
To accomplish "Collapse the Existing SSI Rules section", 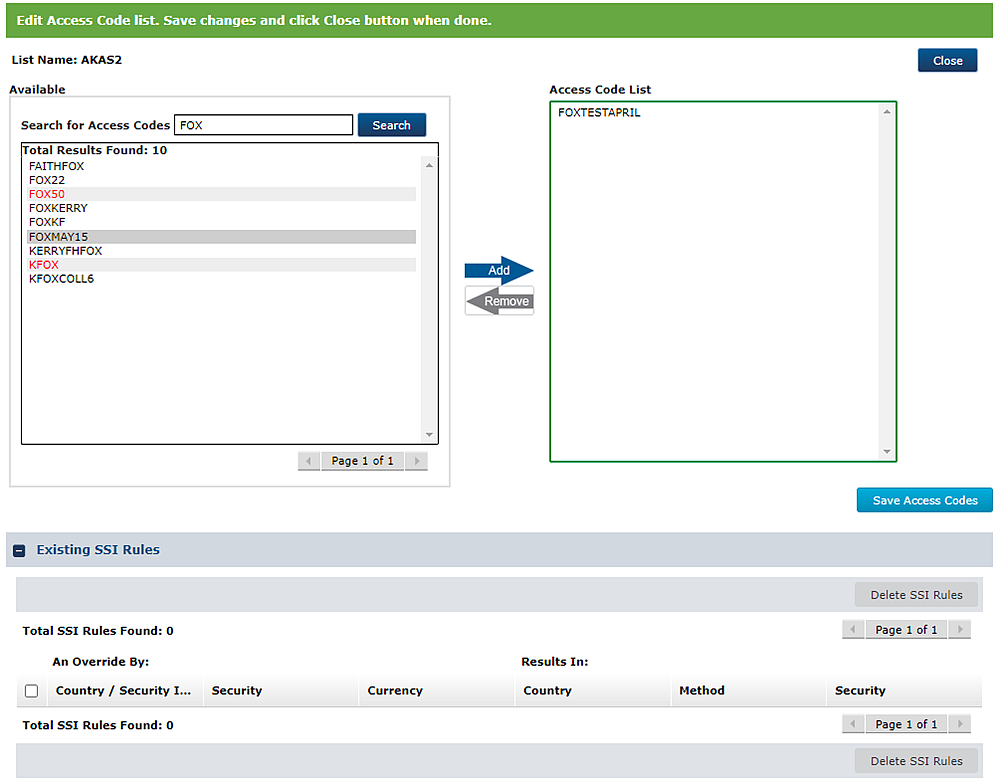I will point(19,550).
